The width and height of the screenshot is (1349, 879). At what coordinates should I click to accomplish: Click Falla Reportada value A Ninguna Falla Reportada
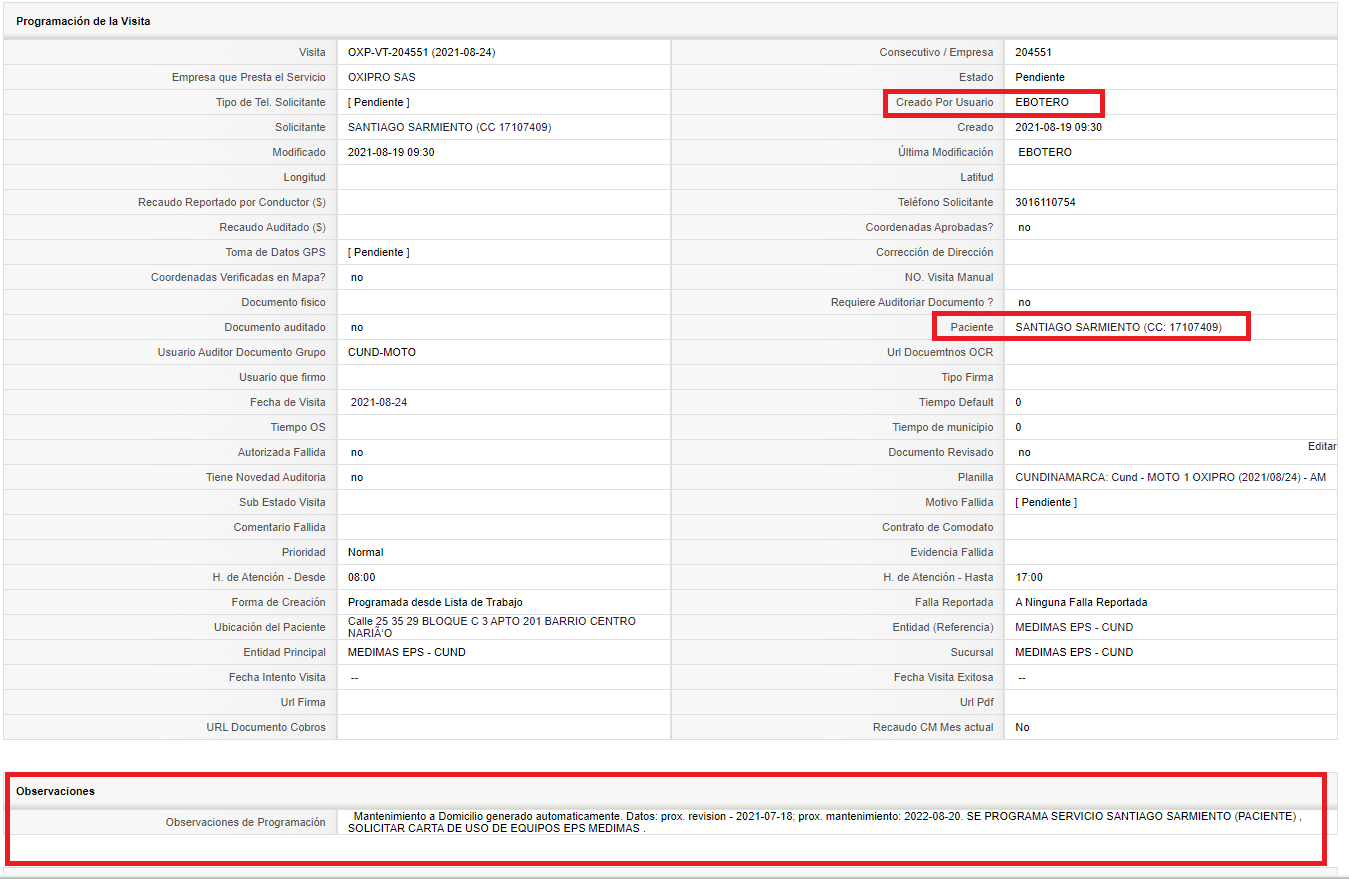coord(1081,602)
